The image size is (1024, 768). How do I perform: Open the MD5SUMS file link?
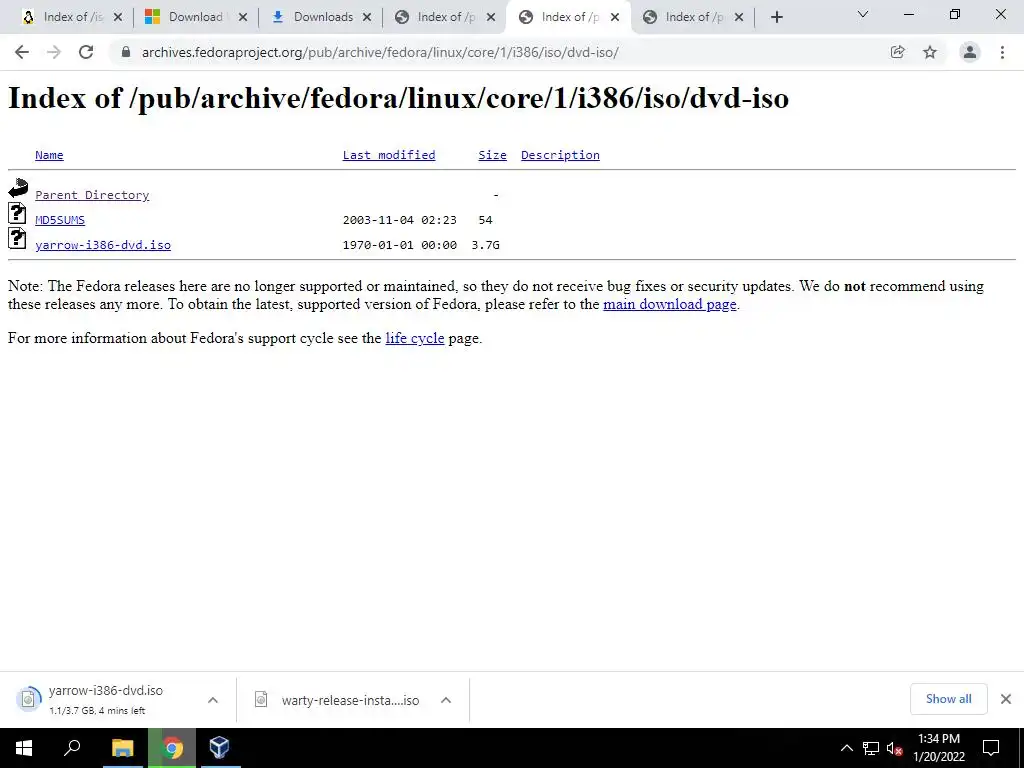(x=60, y=219)
